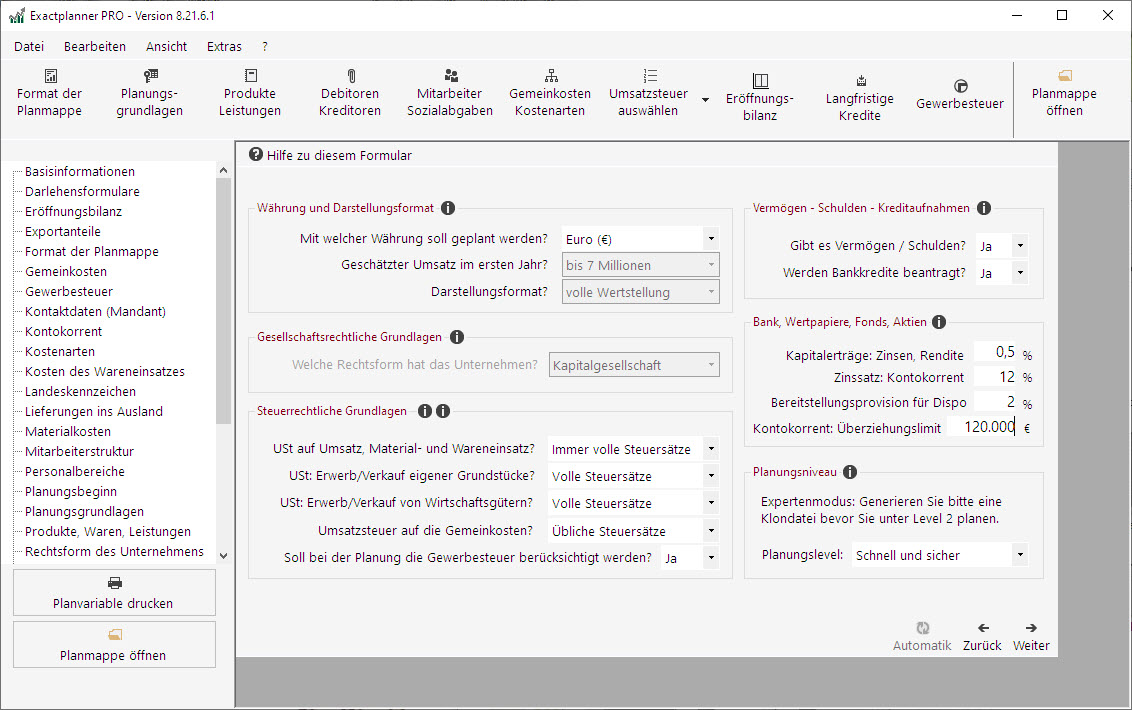Open the Bearbeiten menu

[x=95, y=46]
